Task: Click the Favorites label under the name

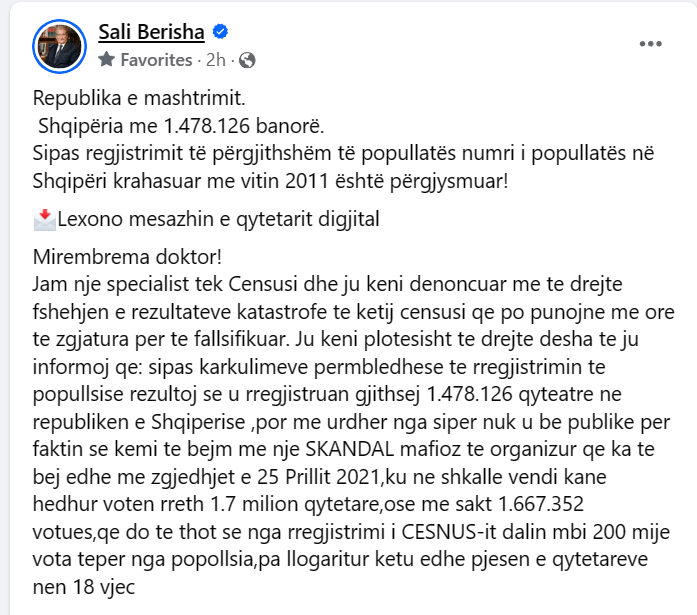Action: click(155, 60)
